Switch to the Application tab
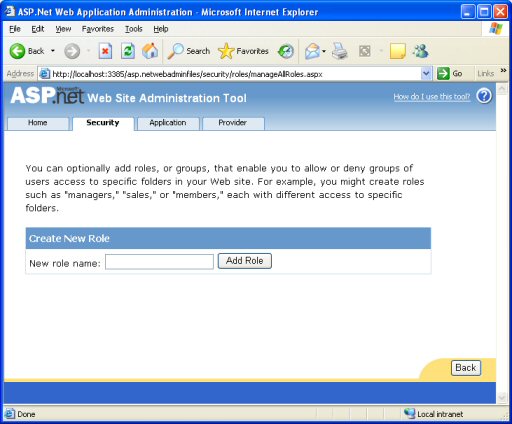 point(168,123)
